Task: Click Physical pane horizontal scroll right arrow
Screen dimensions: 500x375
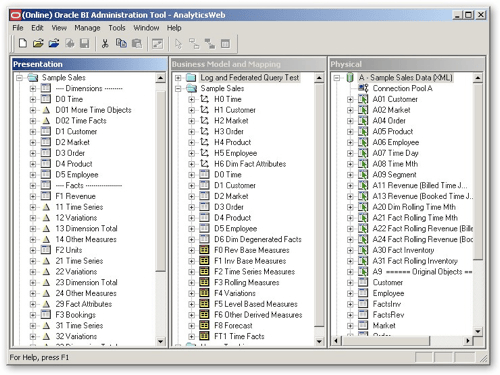Action: point(468,341)
